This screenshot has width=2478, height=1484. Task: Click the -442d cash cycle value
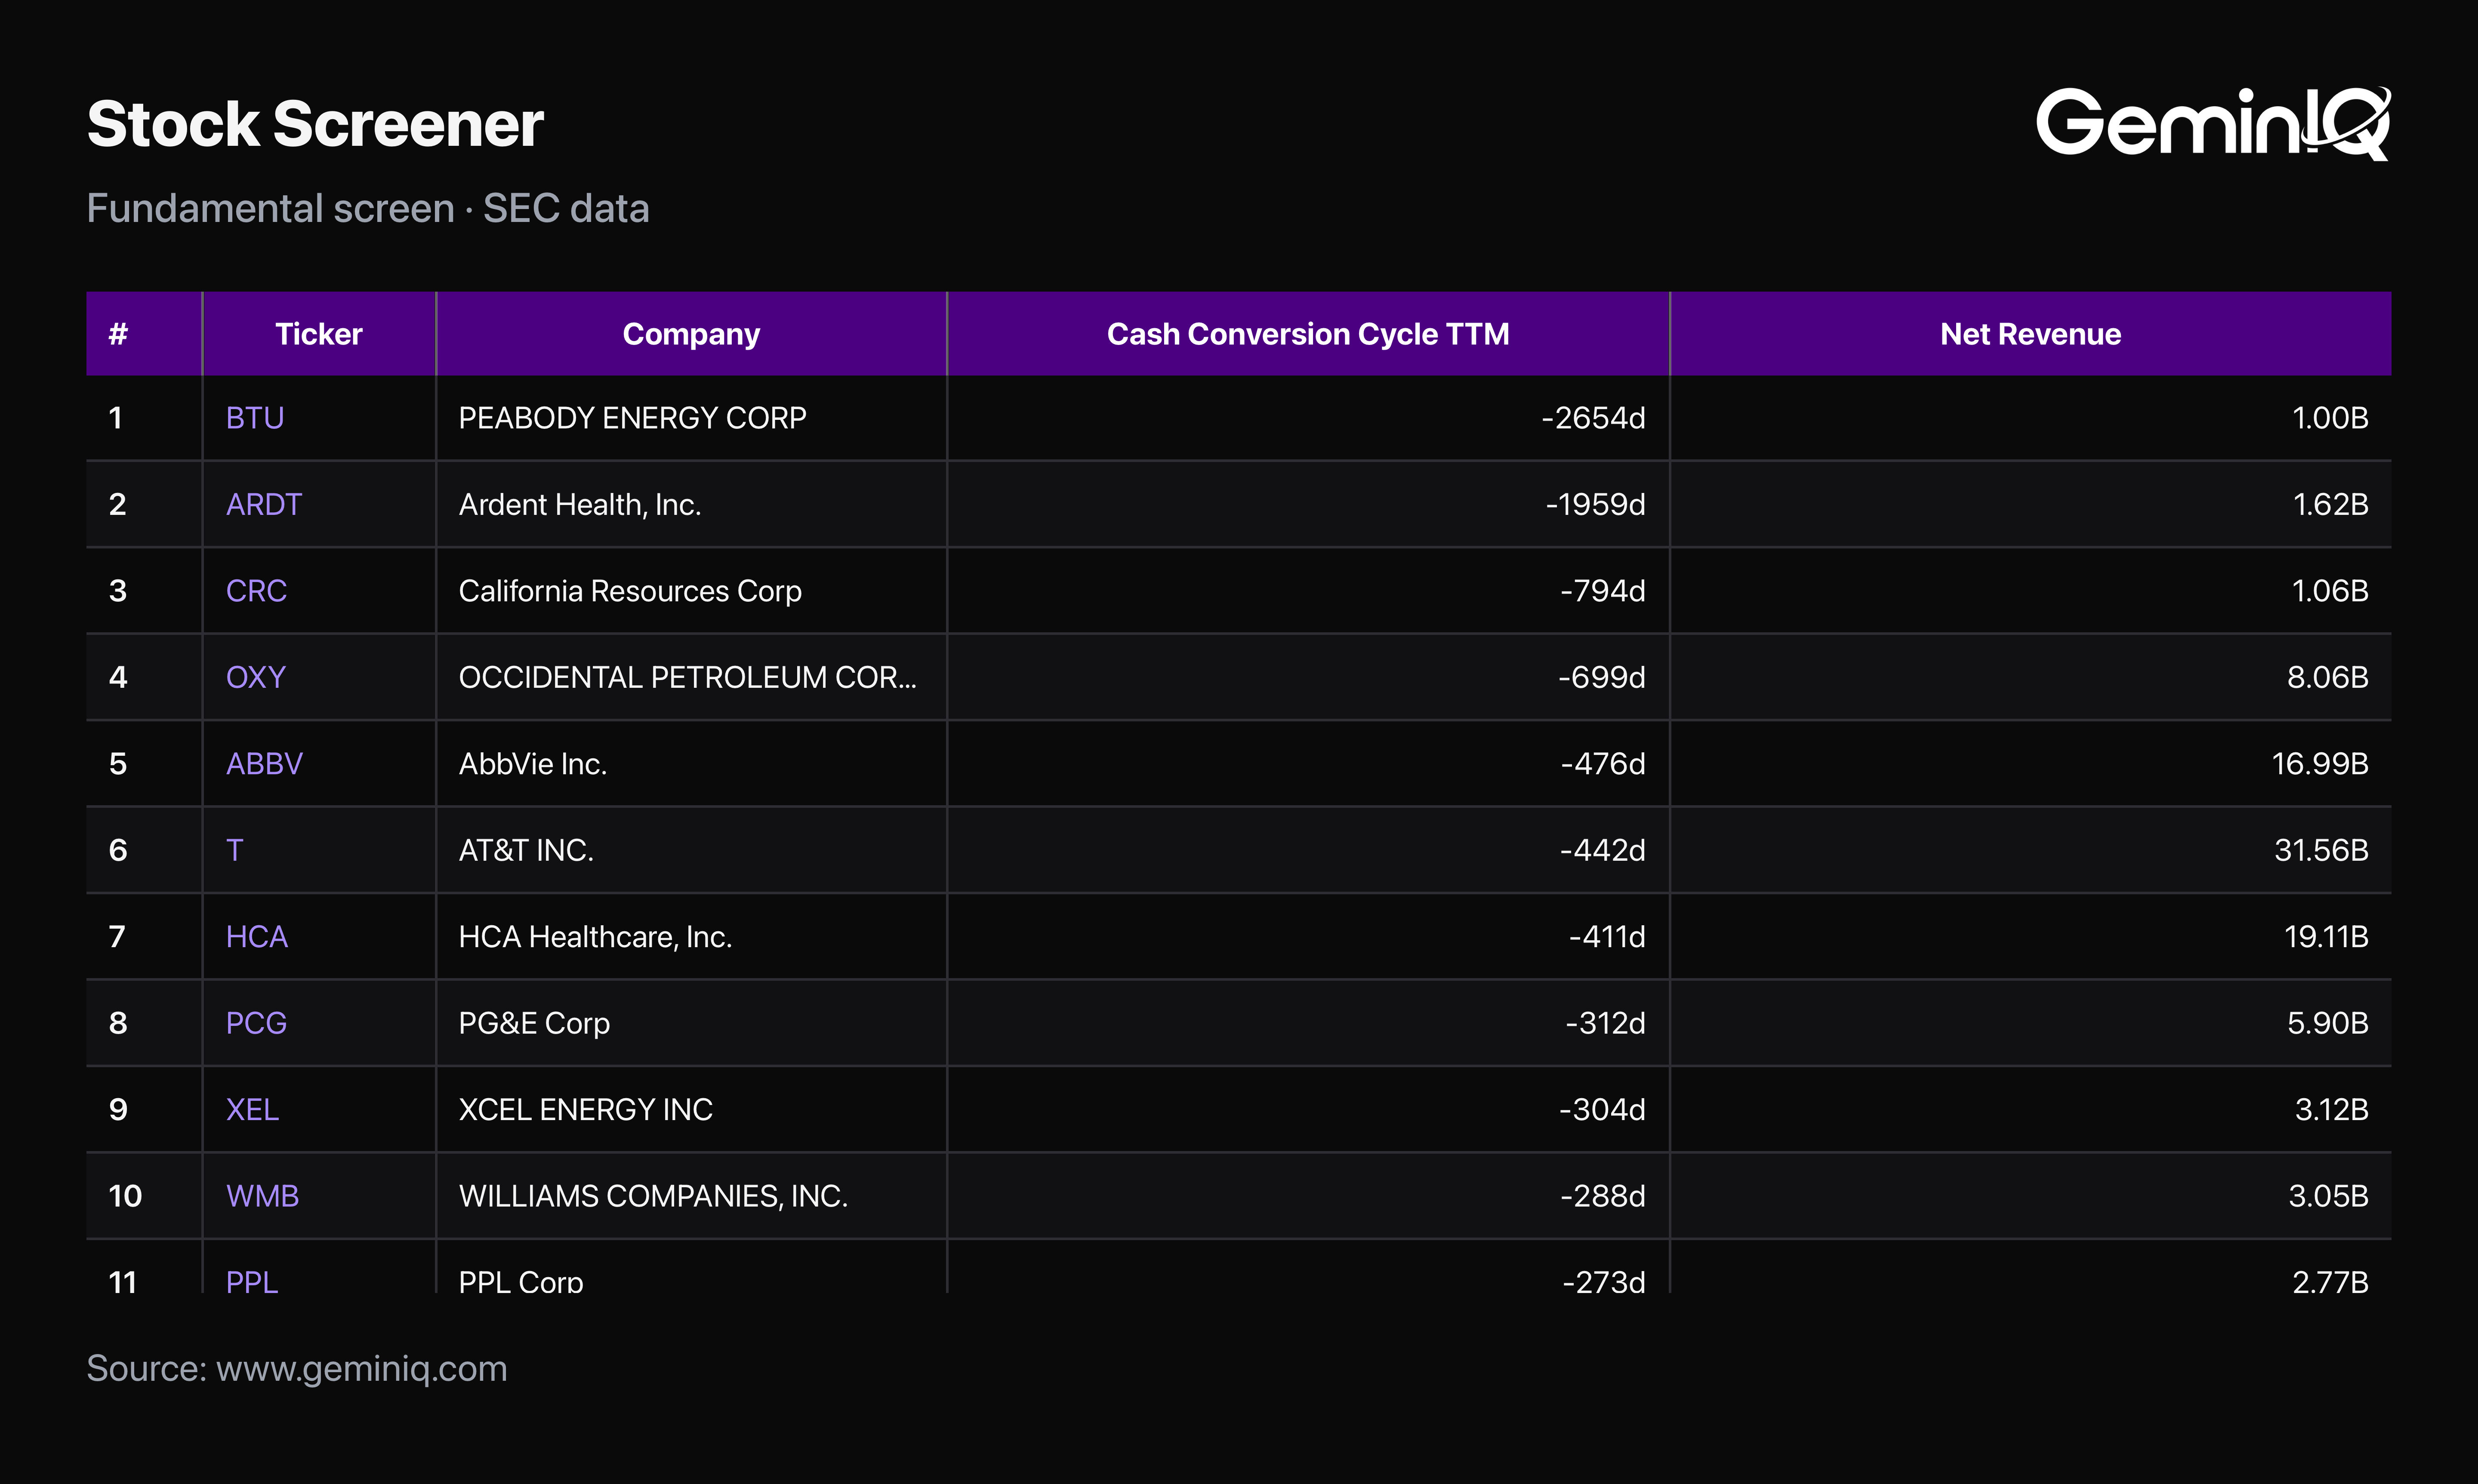click(x=1603, y=850)
